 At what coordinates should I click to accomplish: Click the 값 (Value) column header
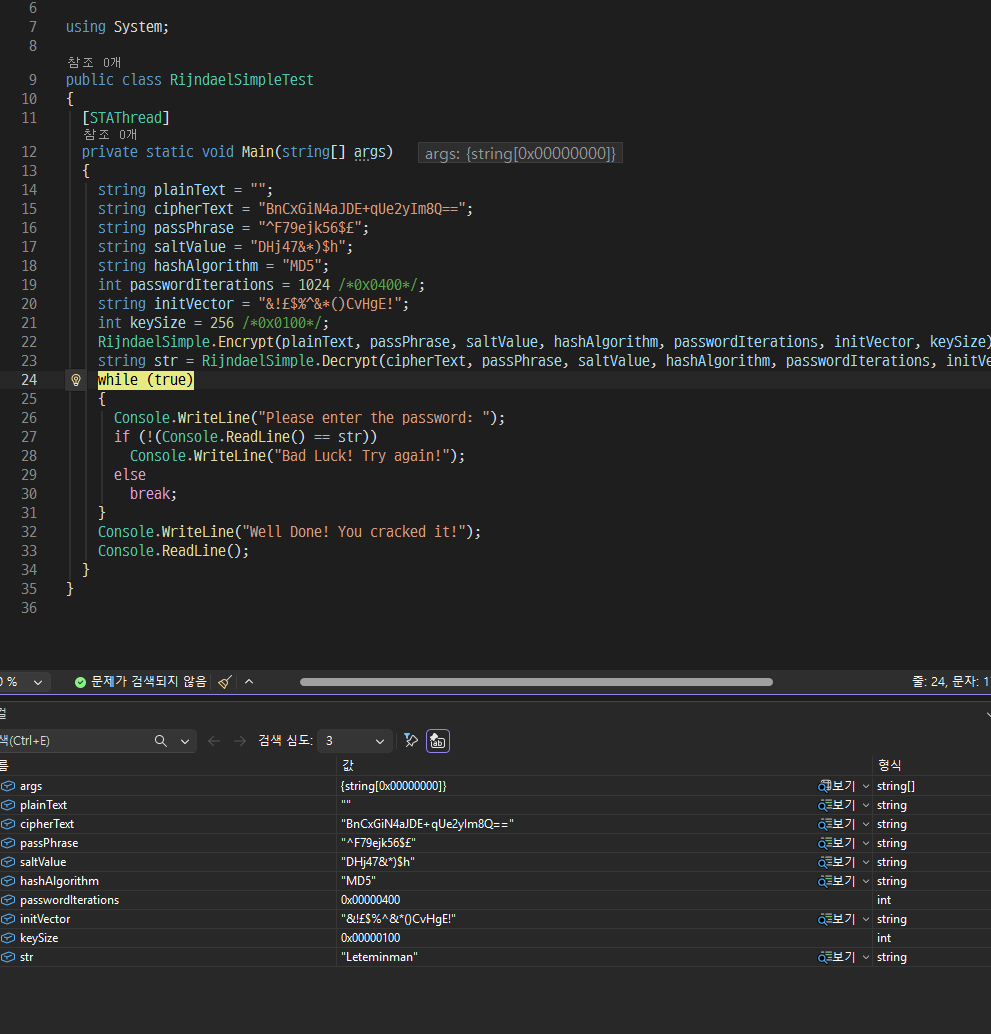click(348, 765)
